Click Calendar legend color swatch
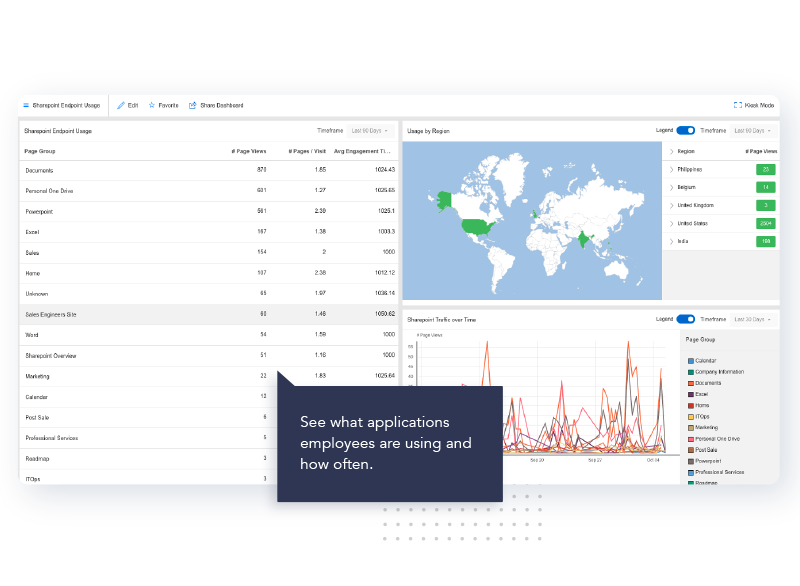 (x=691, y=361)
